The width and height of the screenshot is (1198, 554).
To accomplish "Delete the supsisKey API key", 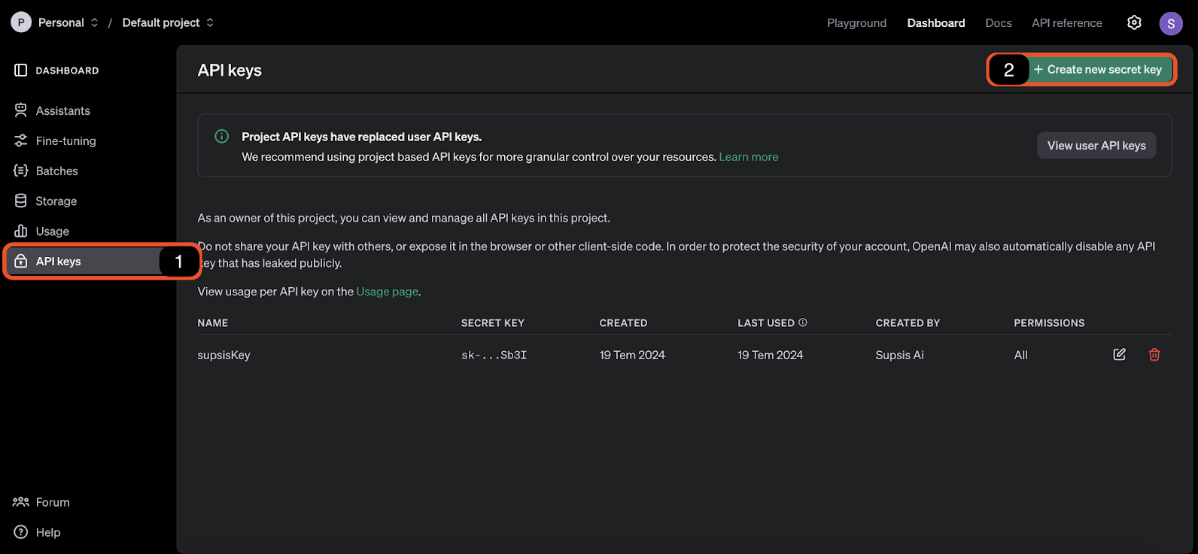I will pyautogui.click(x=1154, y=355).
